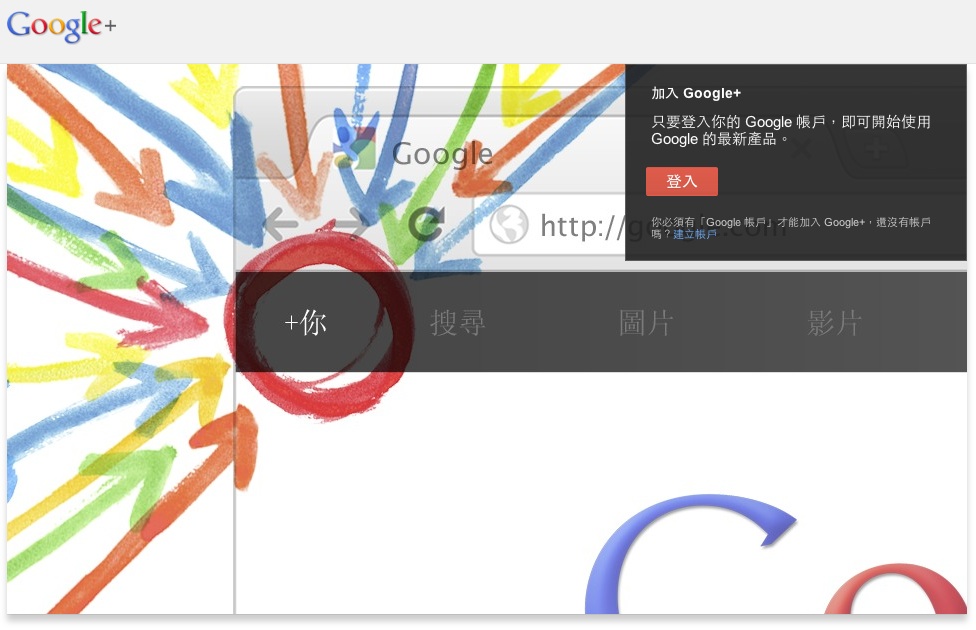The height and width of the screenshot is (630, 976).
Task: Switch to the 圖片 tab
Action: [x=645, y=322]
